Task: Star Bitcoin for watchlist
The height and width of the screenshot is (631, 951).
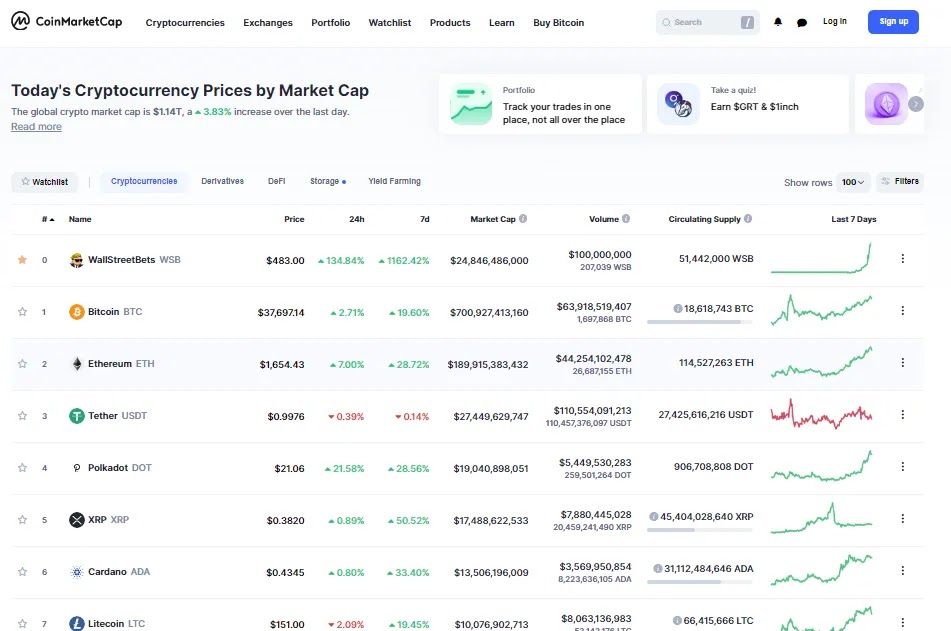Action: pos(22,312)
